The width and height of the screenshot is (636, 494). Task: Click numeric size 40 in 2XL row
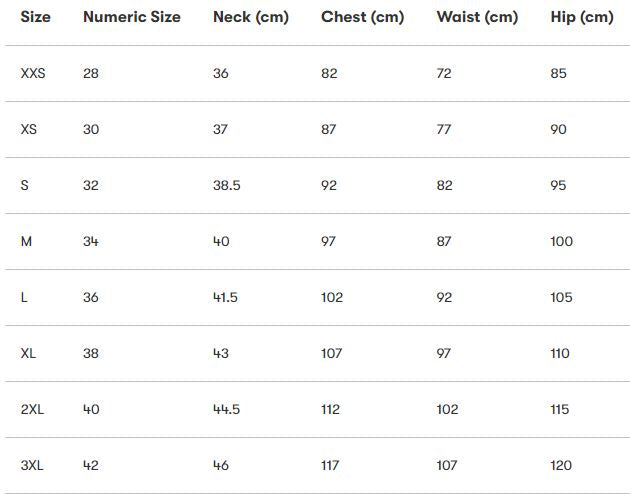tap(91, 409)
